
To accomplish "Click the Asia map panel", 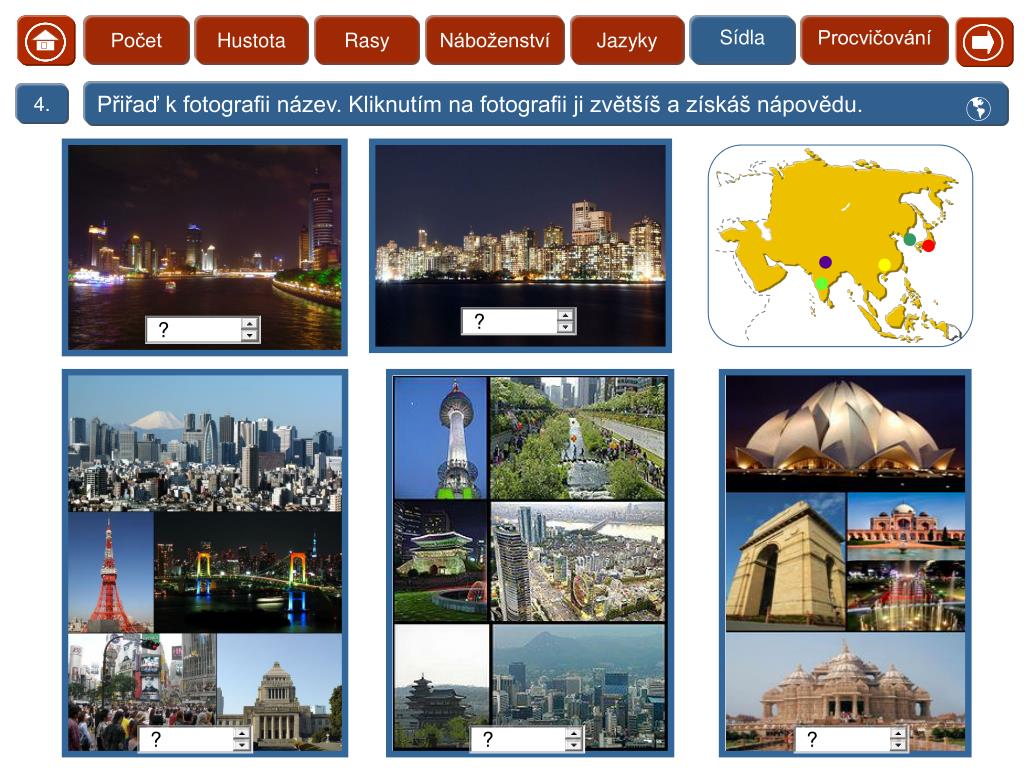I will click(840, 246).
